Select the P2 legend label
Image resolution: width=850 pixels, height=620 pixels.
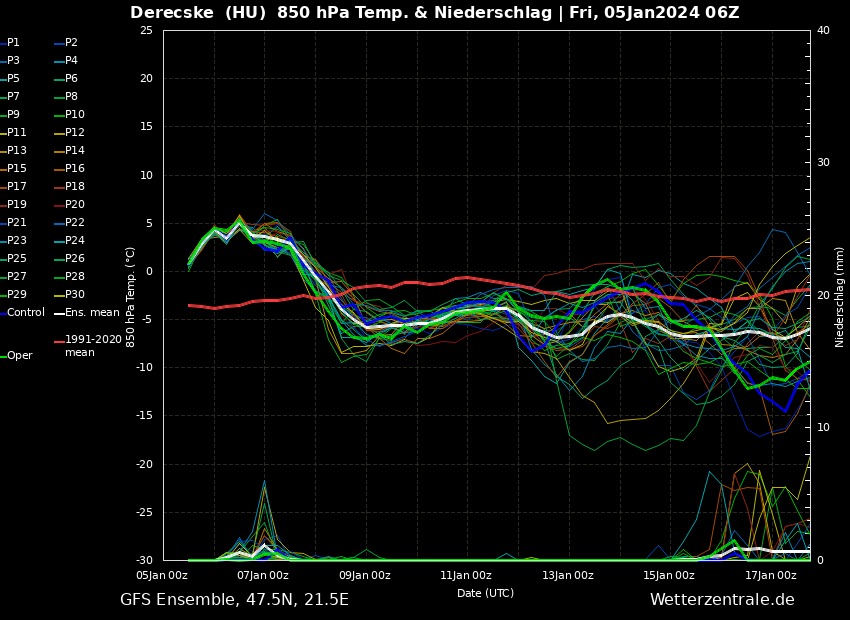71,43
